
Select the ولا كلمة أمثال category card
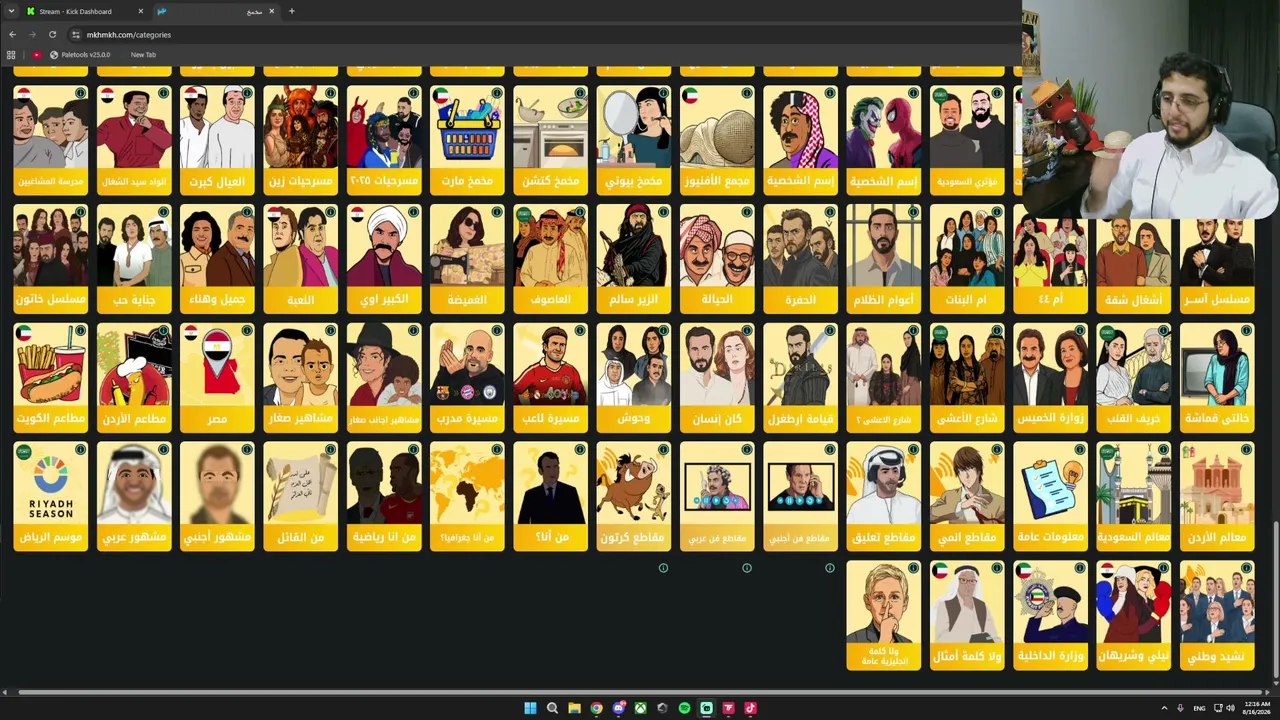(967, 614)
